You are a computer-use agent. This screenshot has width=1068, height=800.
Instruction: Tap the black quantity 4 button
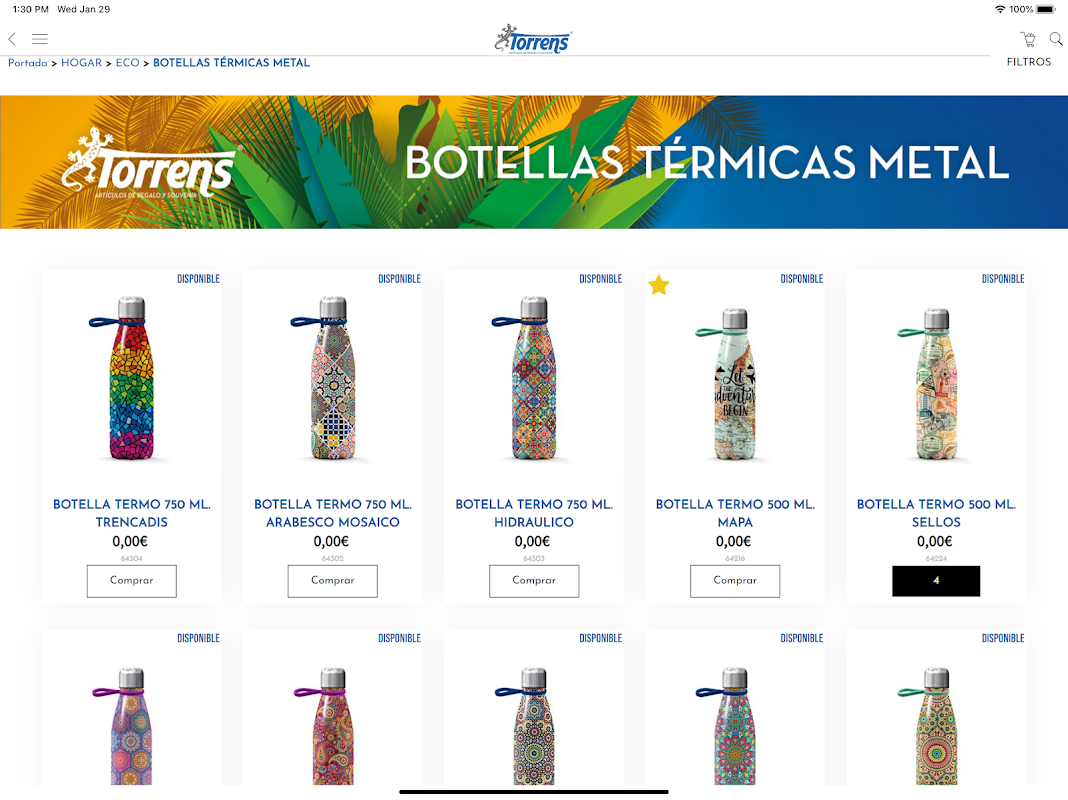tap(936, 581)
